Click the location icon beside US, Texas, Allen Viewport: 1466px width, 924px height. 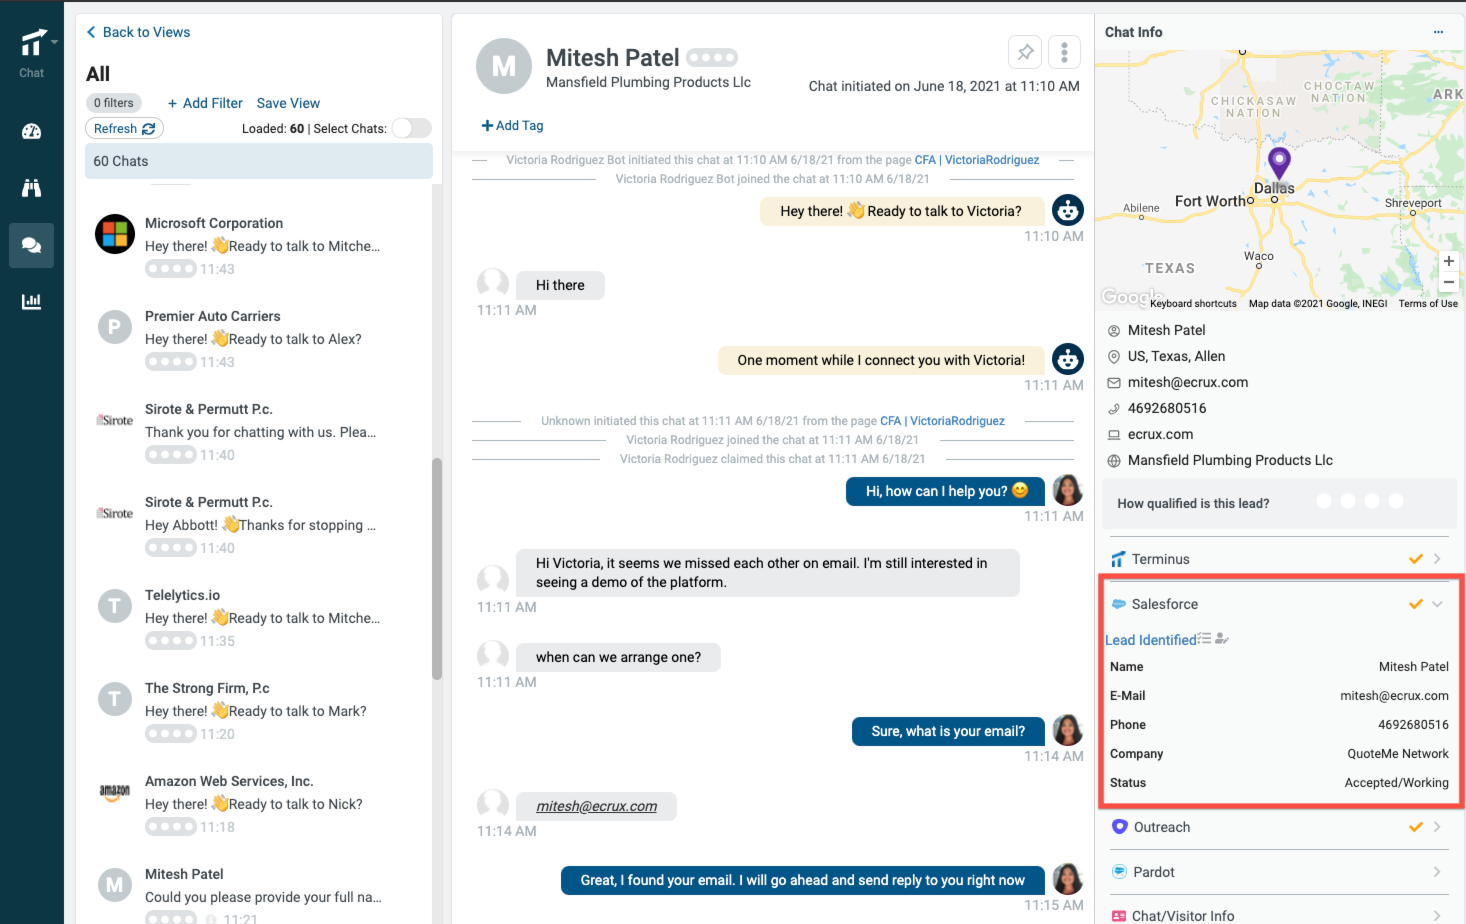(1114, 357)
